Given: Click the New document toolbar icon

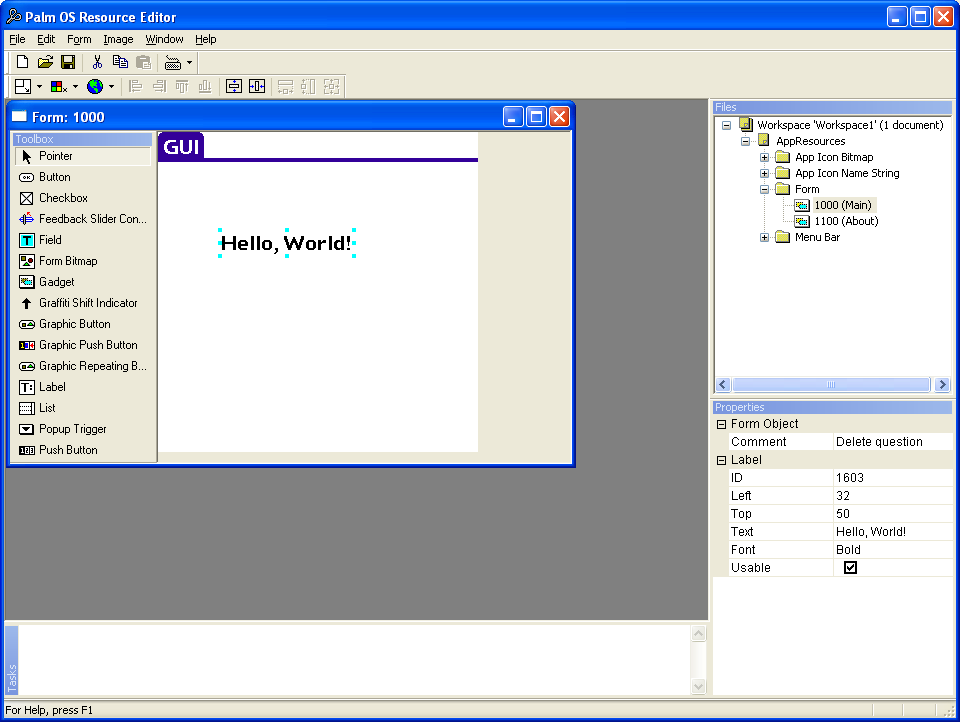Looking at the screenshot, I should pyautogui.click(x=22, y=62).
